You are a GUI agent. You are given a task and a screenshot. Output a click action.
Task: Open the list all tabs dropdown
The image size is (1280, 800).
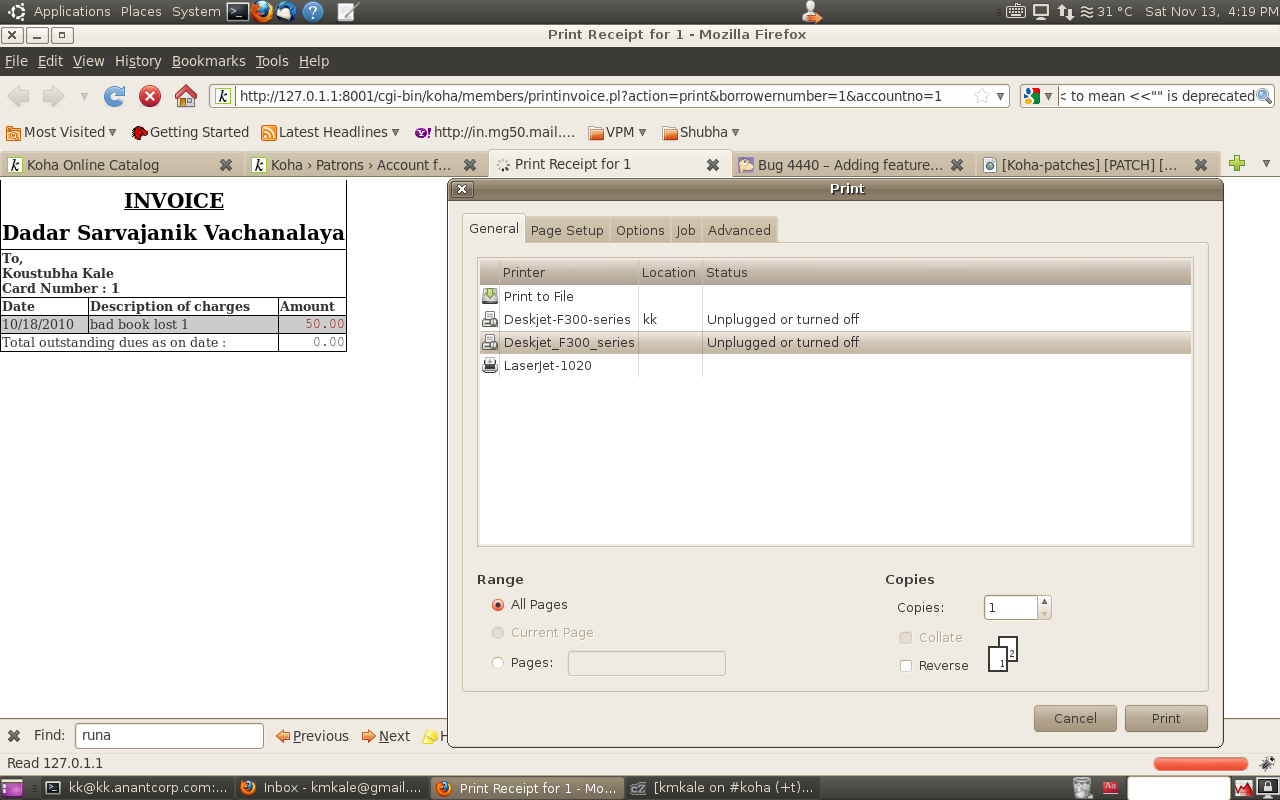(x=1266, y=164)
